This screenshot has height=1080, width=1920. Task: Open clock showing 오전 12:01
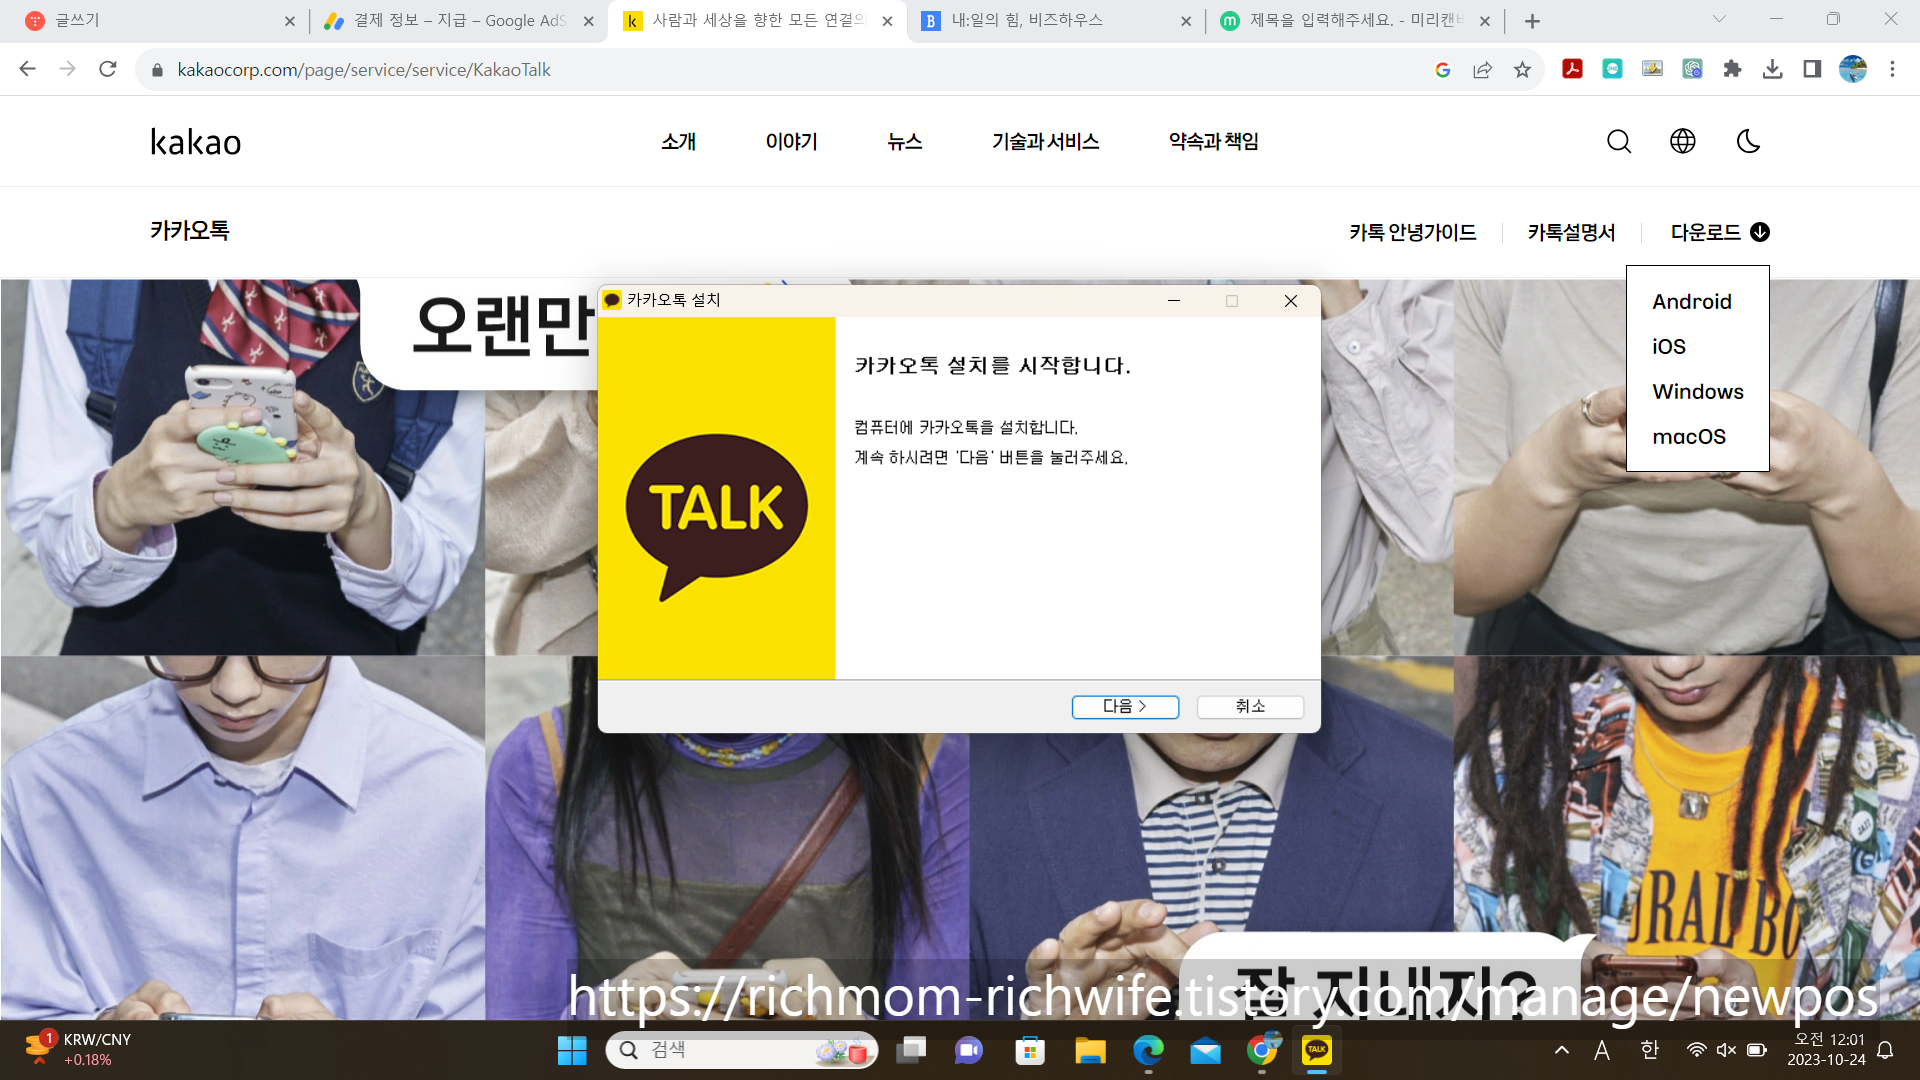click(x=1826, y=1050)
